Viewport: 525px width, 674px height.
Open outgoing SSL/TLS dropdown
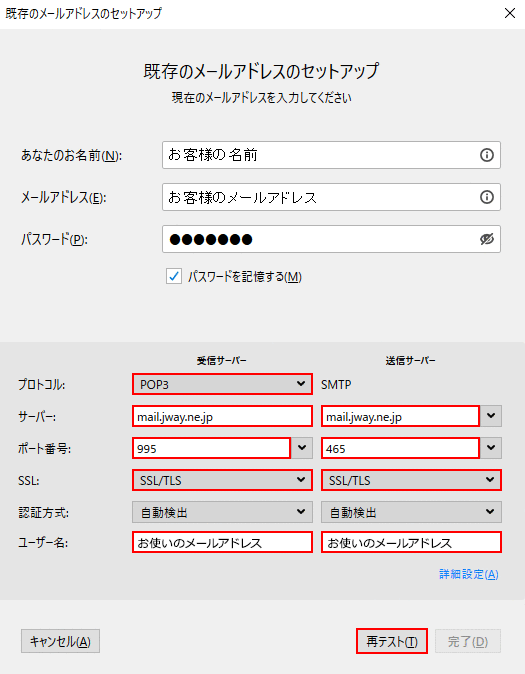411,480
